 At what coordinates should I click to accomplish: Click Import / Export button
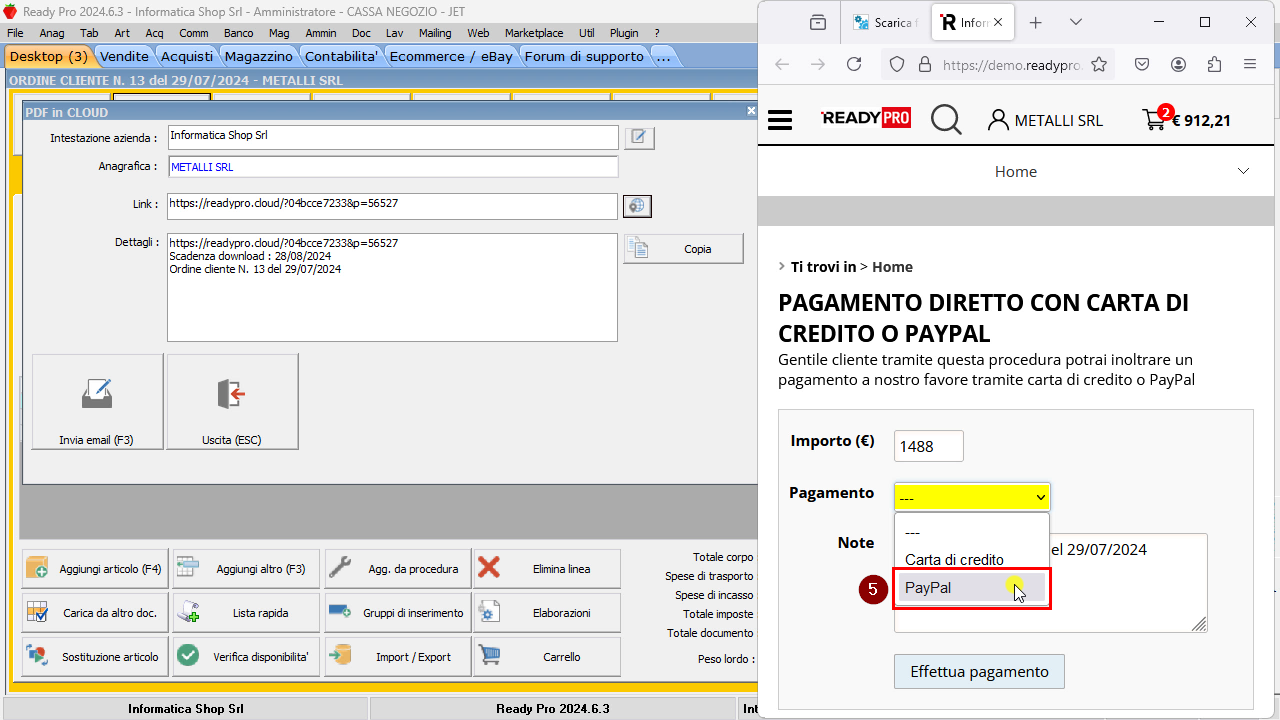pyautogui.click(x=397, y=657)
